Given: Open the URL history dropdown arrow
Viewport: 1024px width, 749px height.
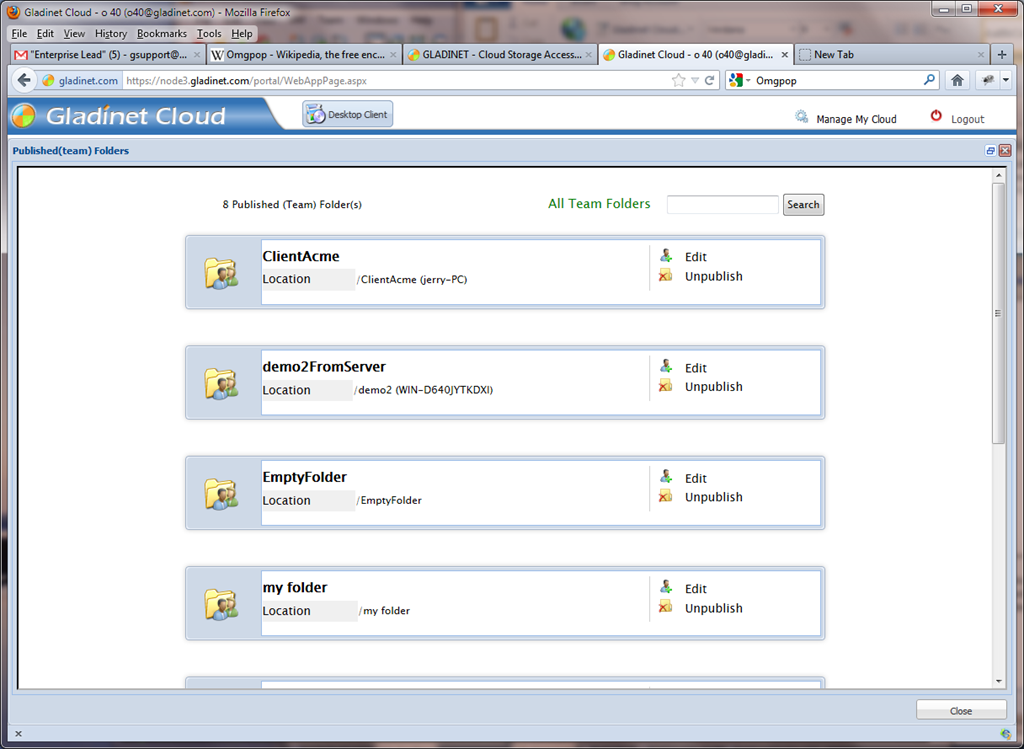Looking at the screenshot, I should pos(695,80).
